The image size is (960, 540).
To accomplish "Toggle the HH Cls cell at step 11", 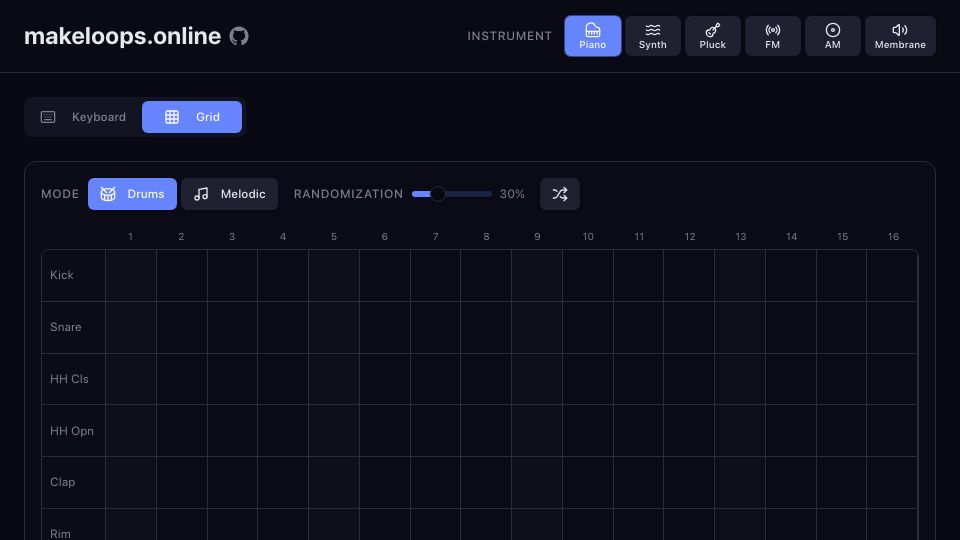I will pos(639,379).
